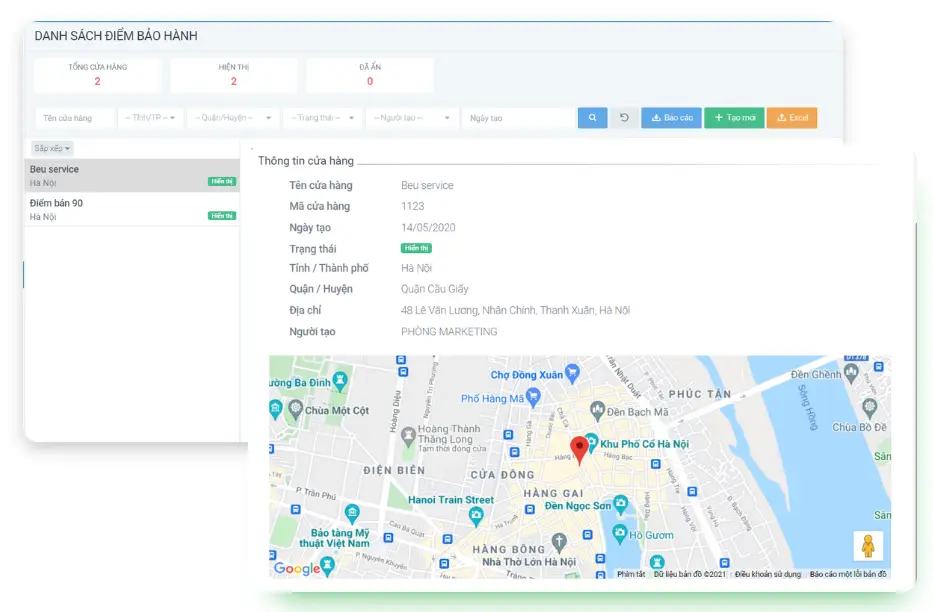
Task: Click the Tên cửa hàng input field
Action: pyautogui.click(x=74, y=118)
